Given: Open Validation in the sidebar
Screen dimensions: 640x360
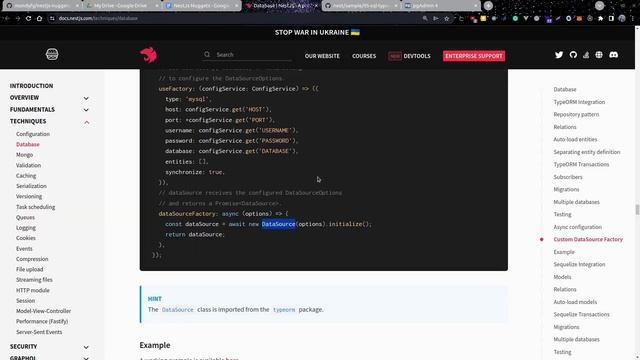Looking at the screenshot, I should 29,165.
